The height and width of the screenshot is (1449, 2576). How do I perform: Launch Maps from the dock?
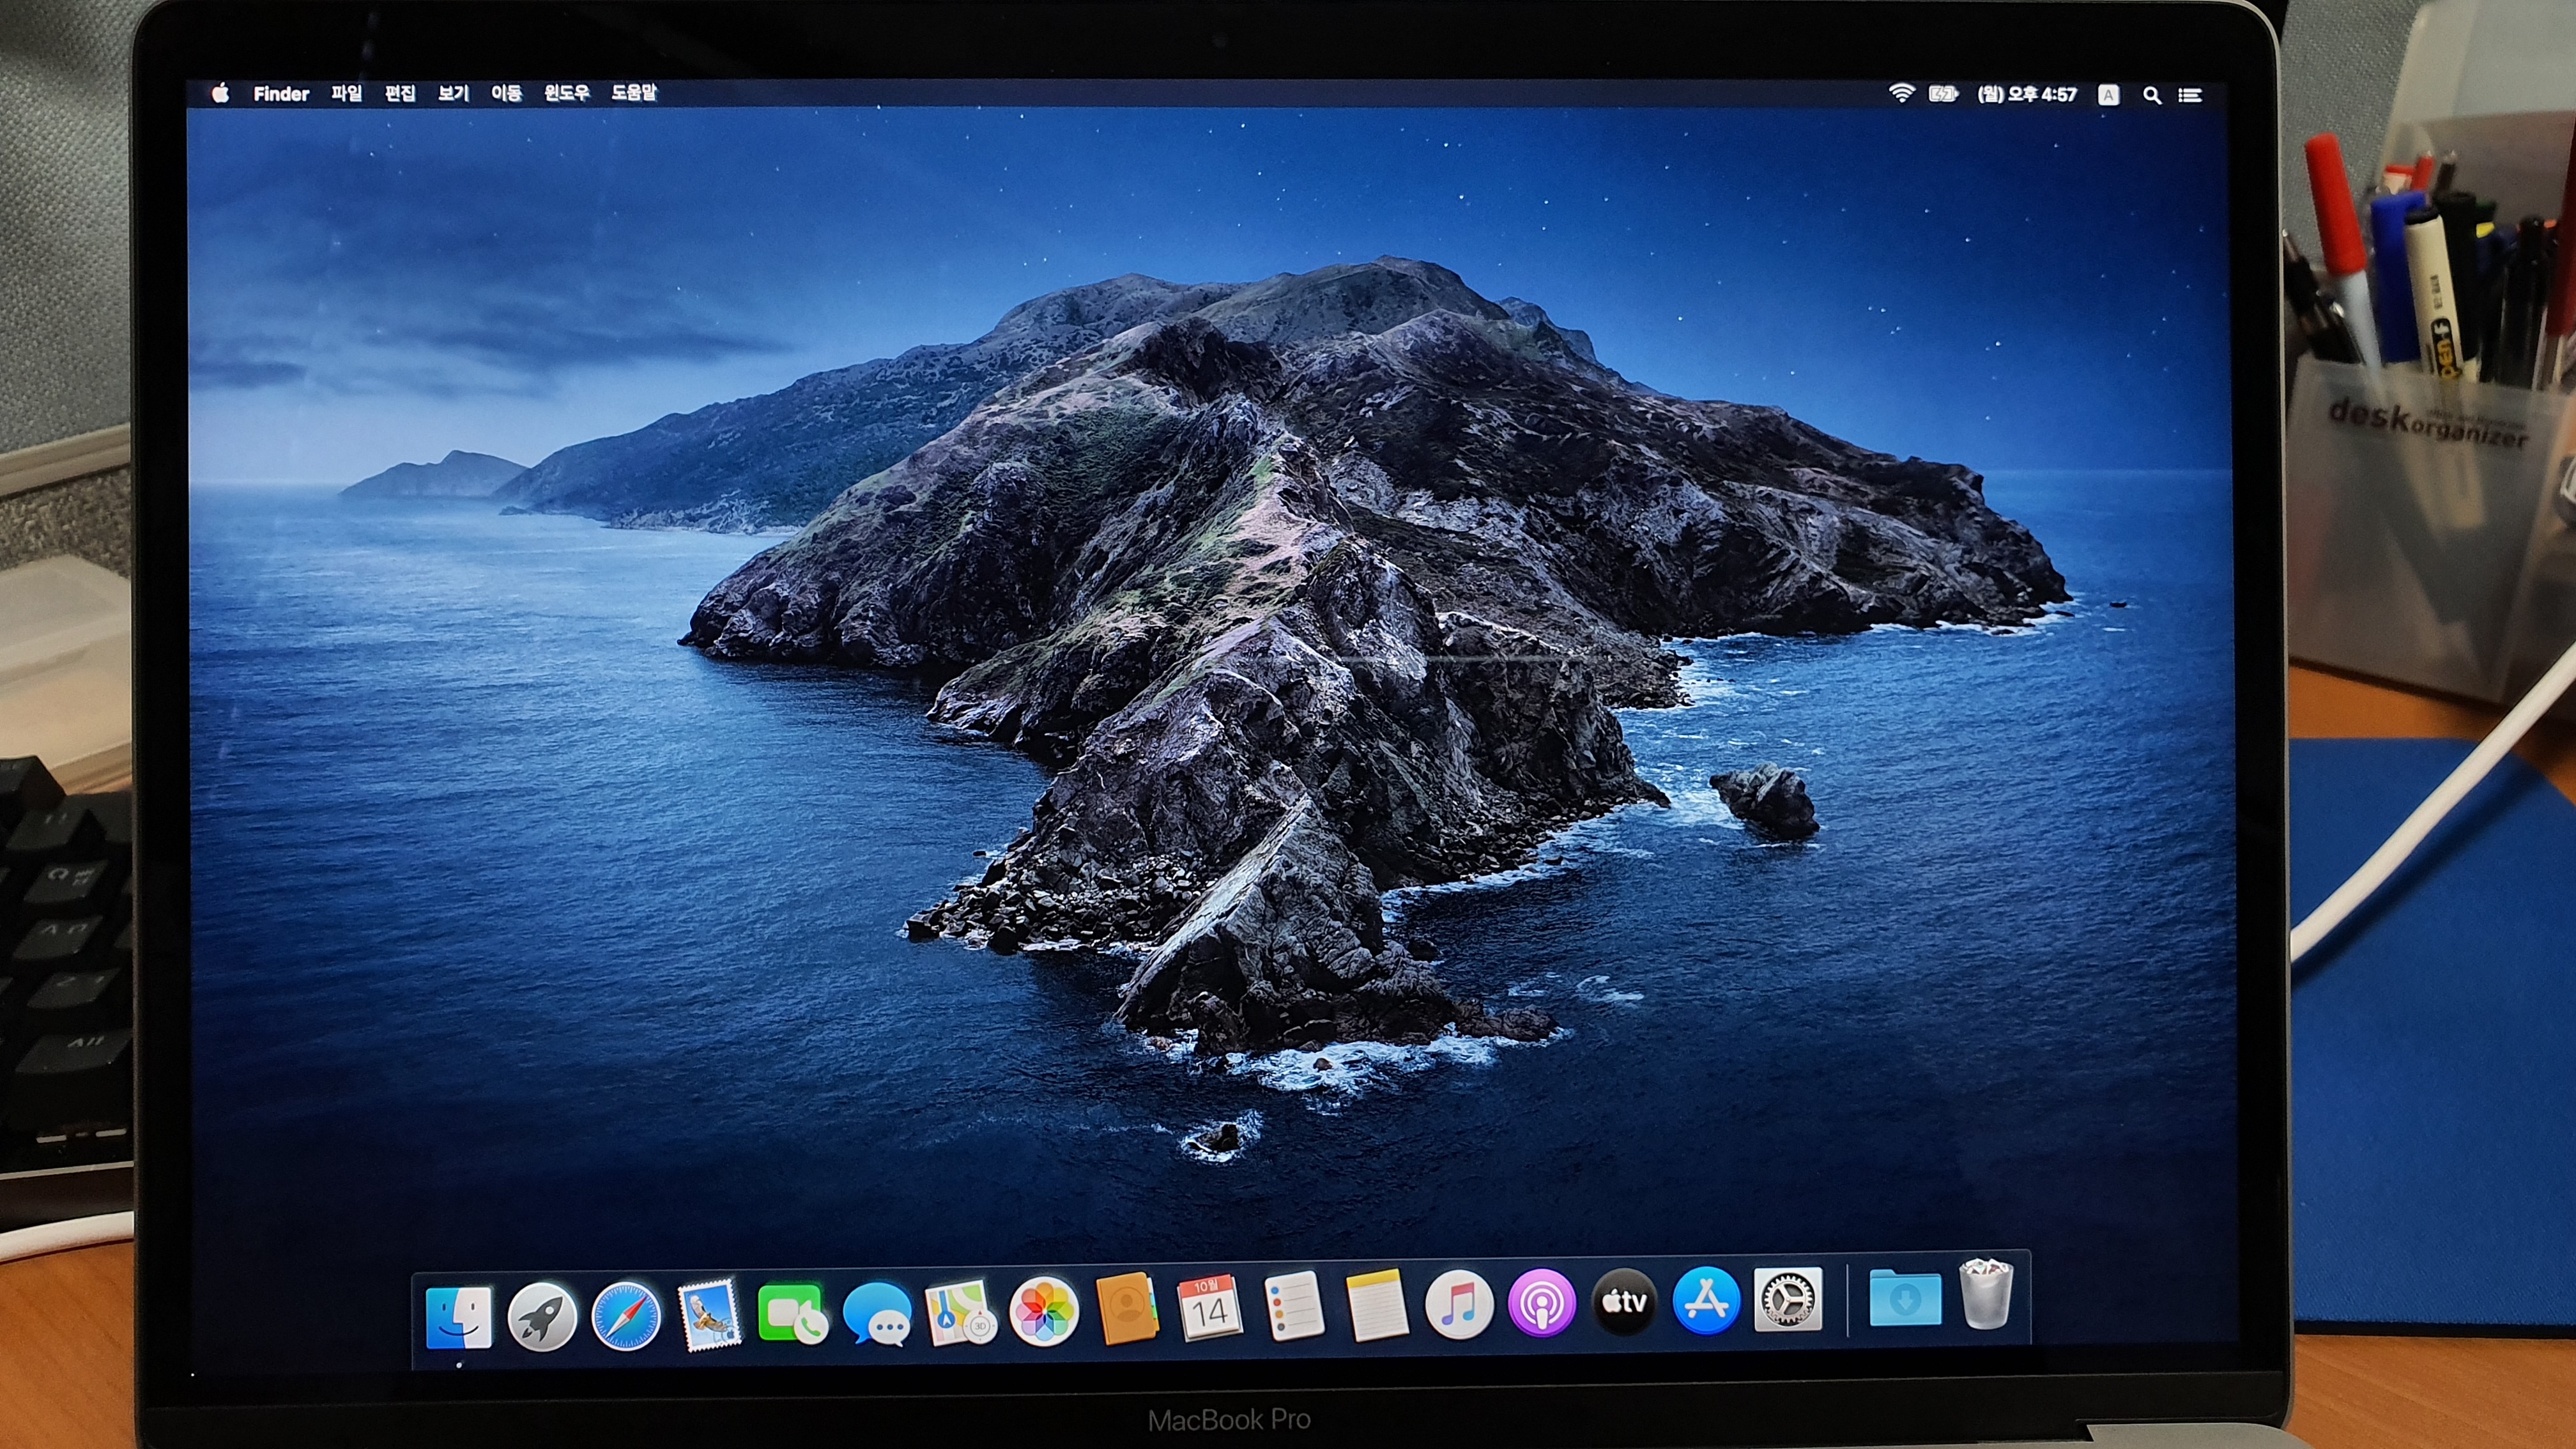tap(960, 1312)
